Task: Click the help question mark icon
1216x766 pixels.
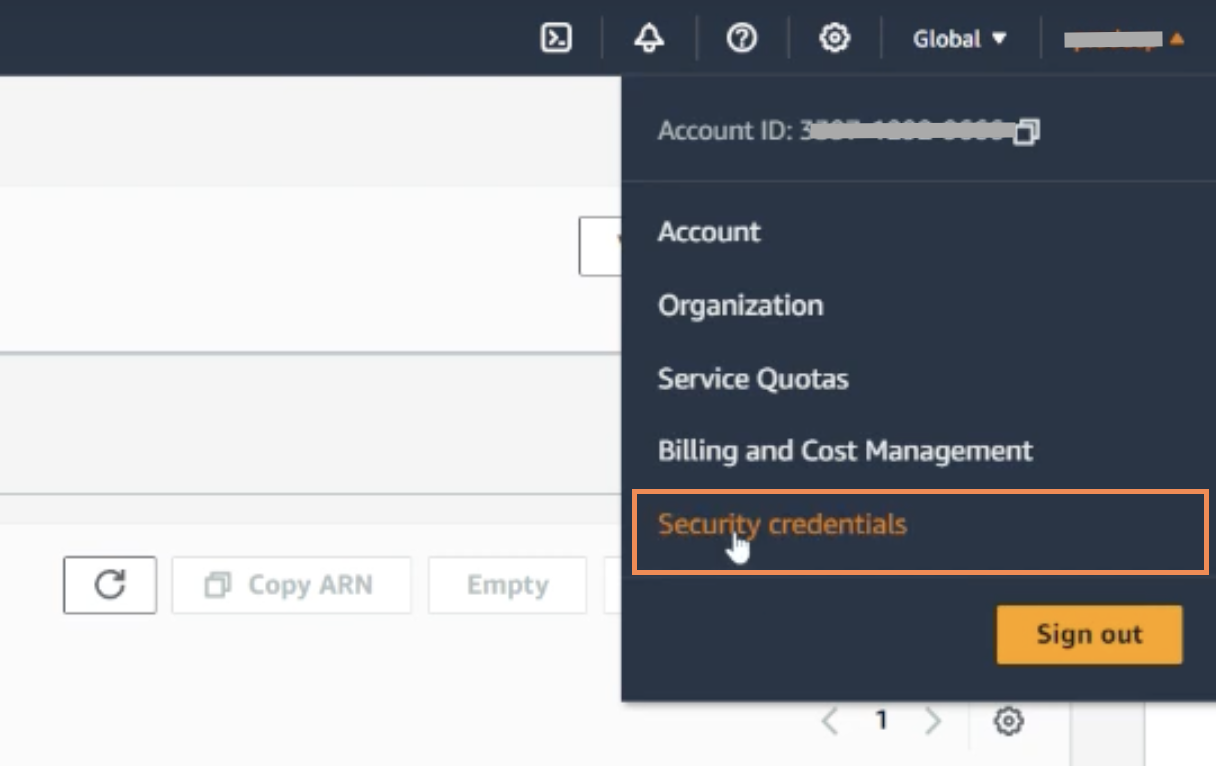Action: (x=741, y=39)
